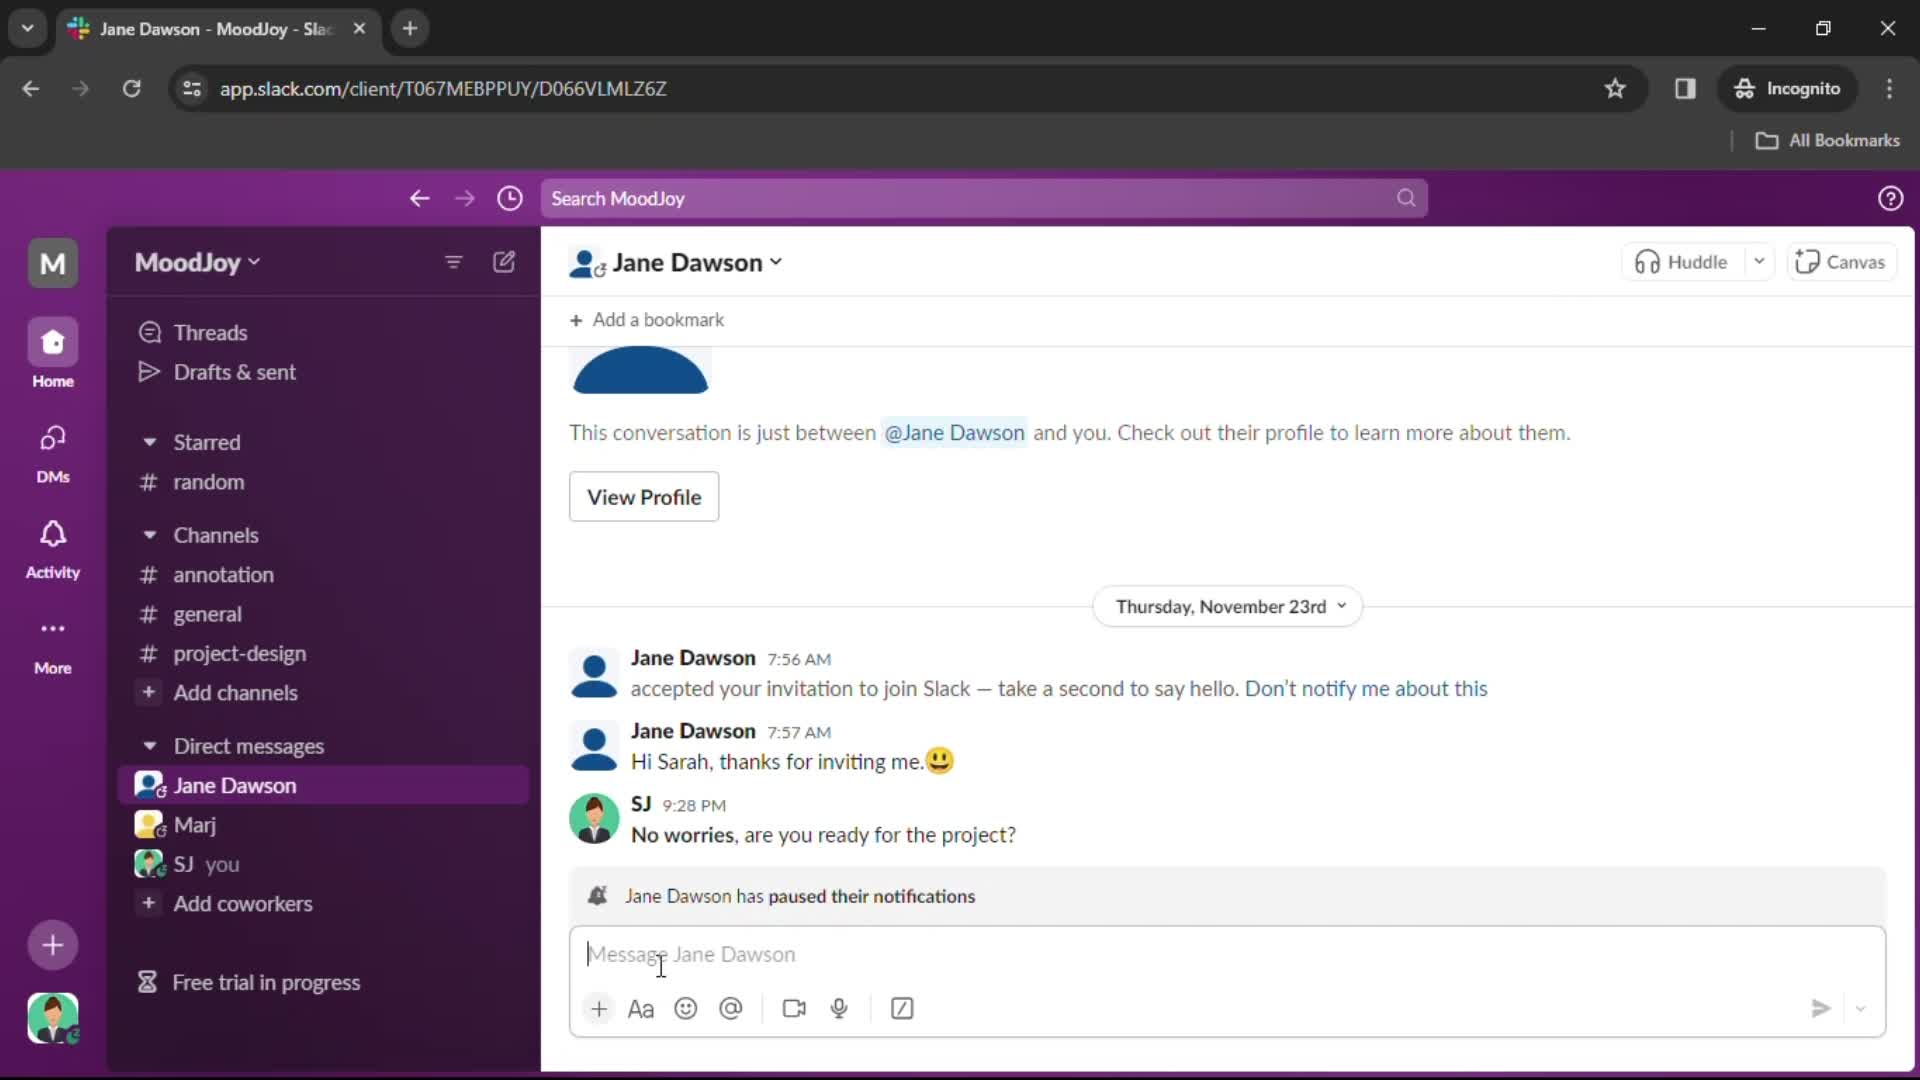This screenshot has width=1920, height=1080.
Task: Click the View Profile button
Action: click(x=644, y=497)
